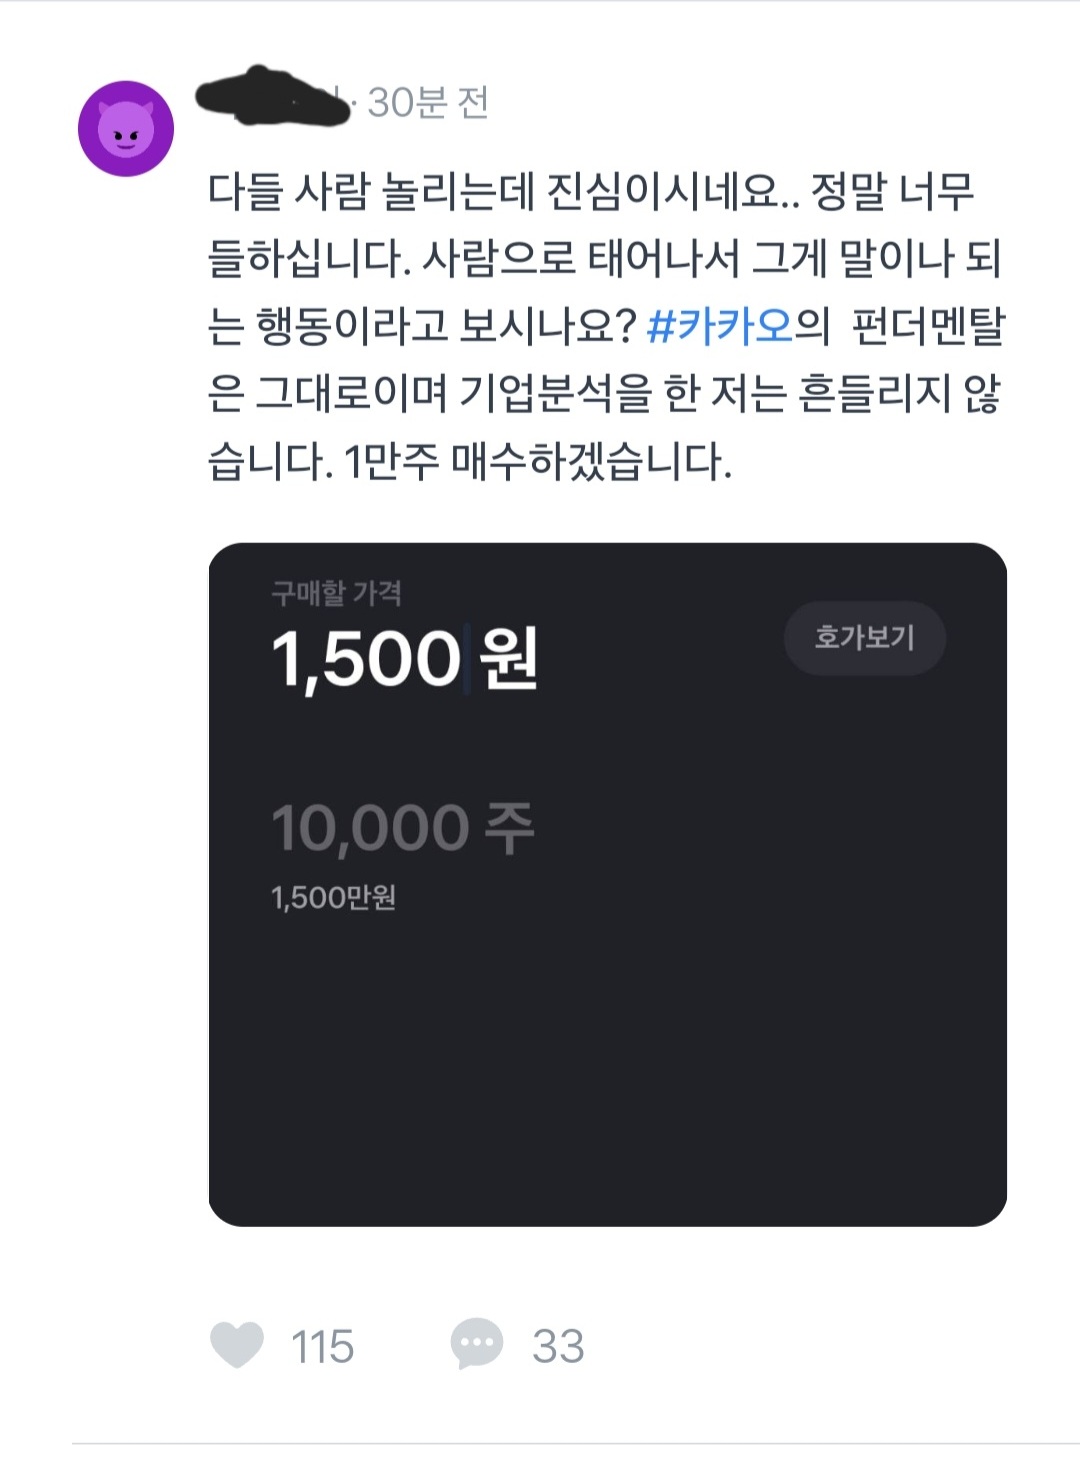The width and height of the screenshot is (1080, 1472).
Task: Click the blacked-out author username
Action: [x=272, y=97]
